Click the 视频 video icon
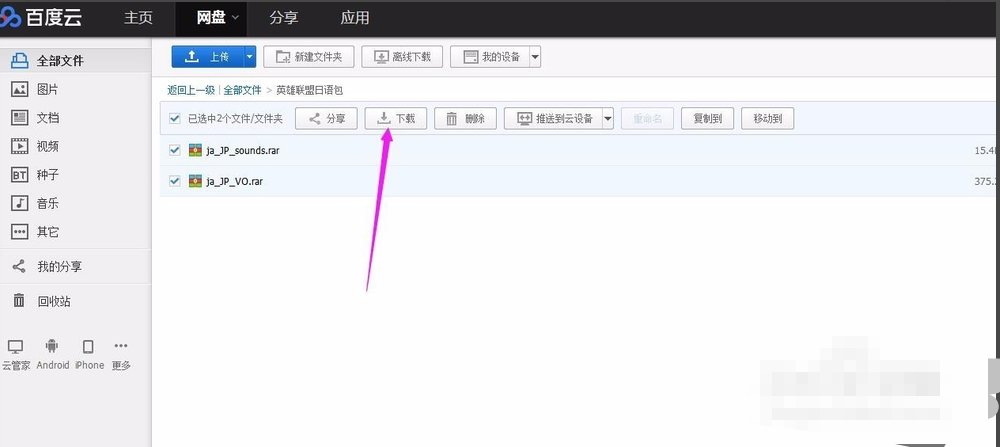 click(20, 147)
